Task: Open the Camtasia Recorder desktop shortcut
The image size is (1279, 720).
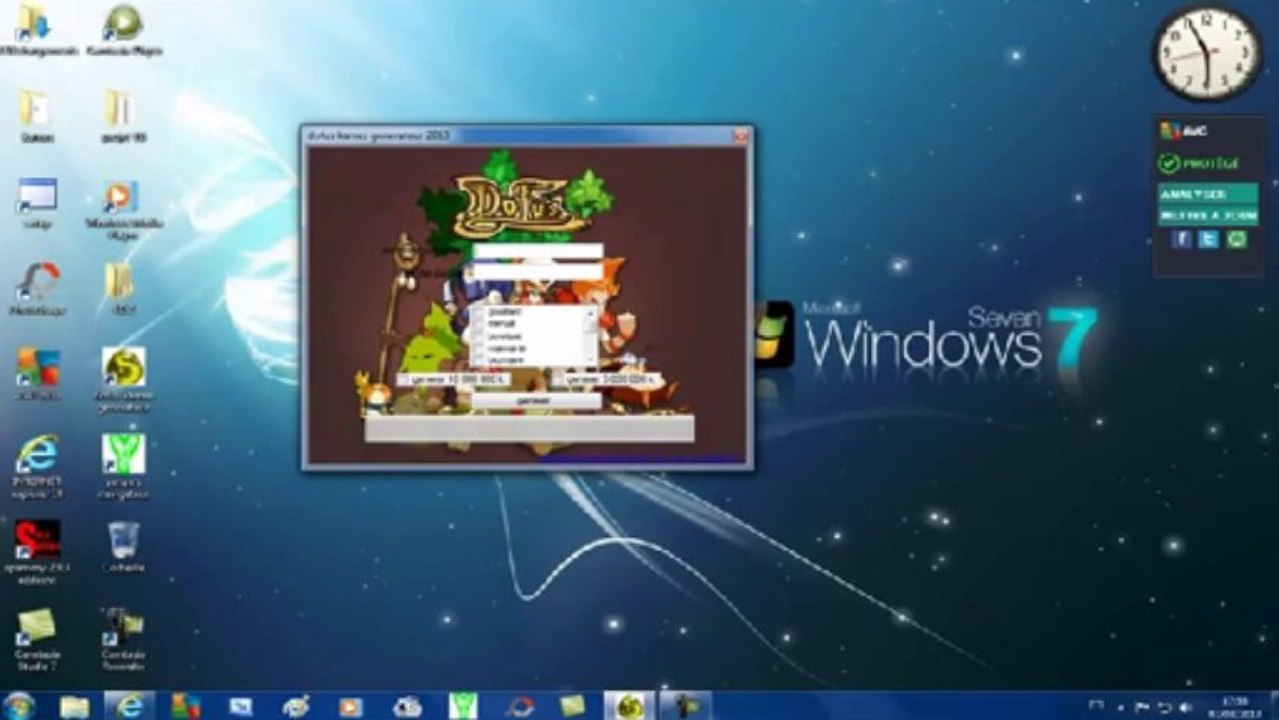Action: tap(124, 640)
